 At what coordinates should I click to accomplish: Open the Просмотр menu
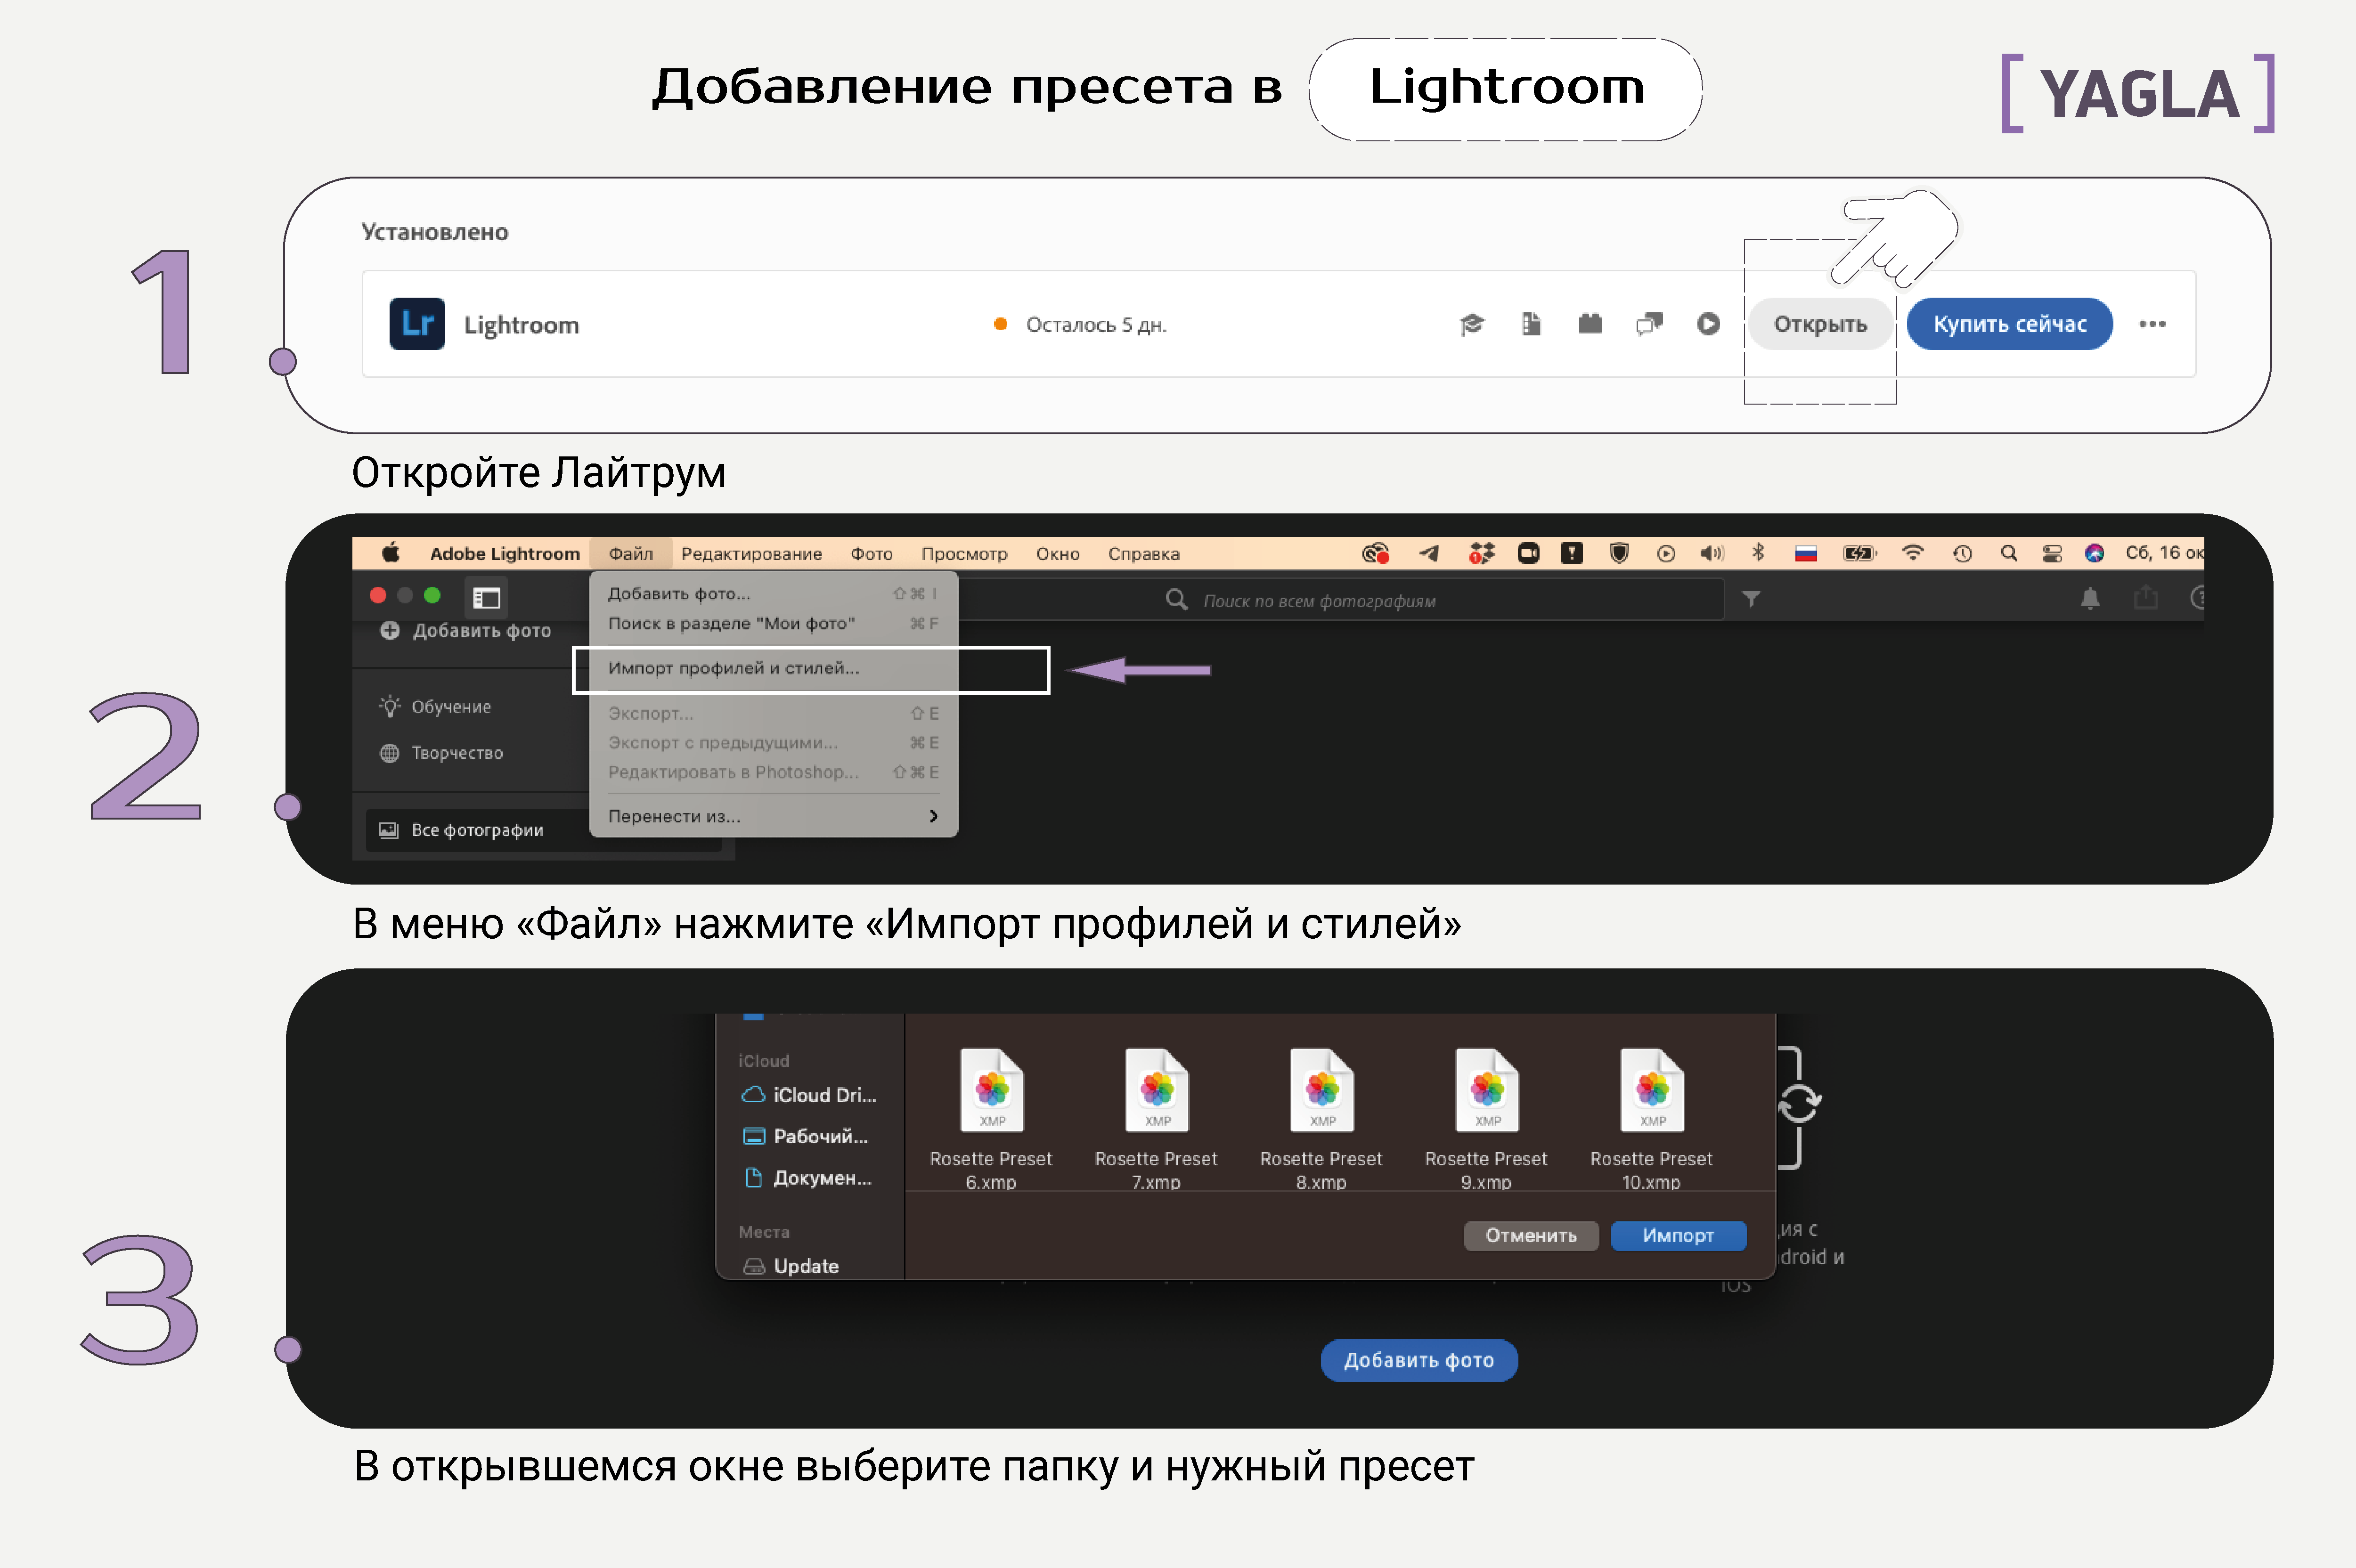point(964,553)
